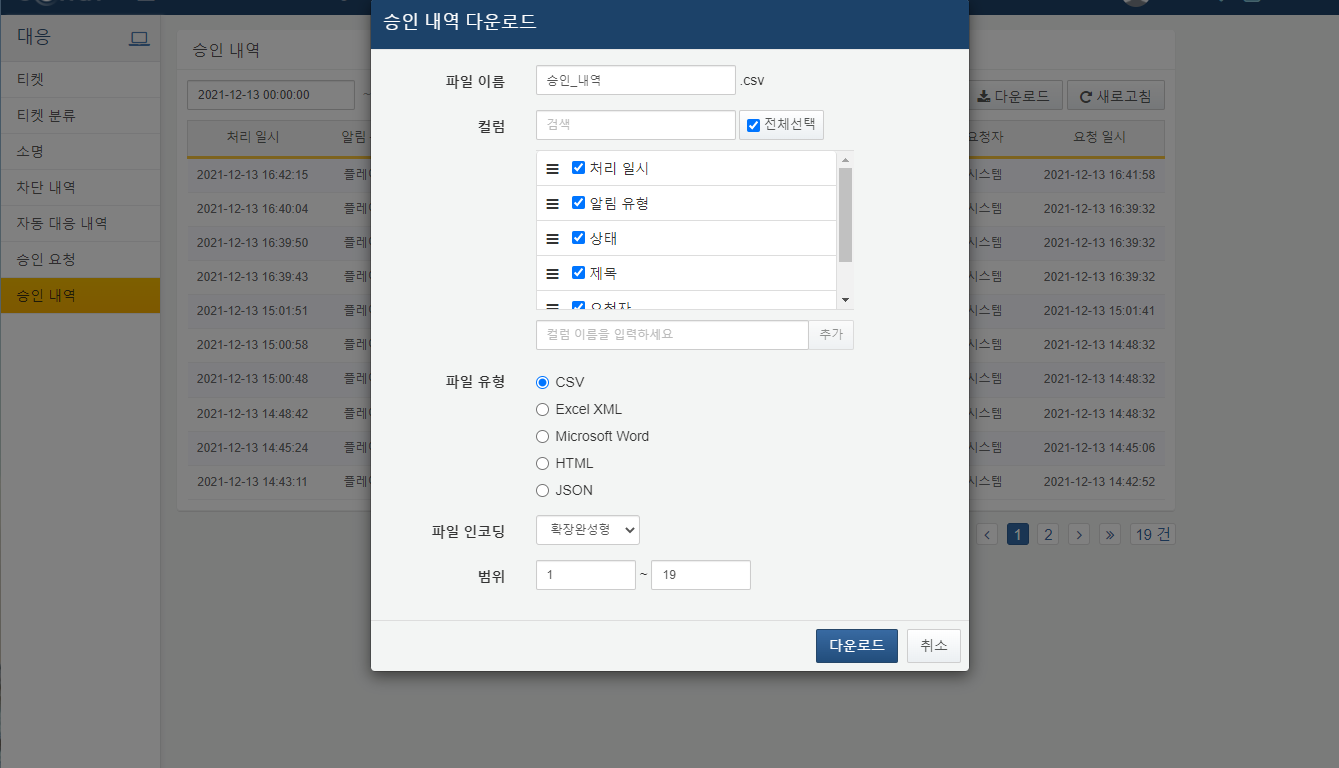Click drag handle icon for 알림 유형 column
1339x768 pixels.
pos(552,204)
